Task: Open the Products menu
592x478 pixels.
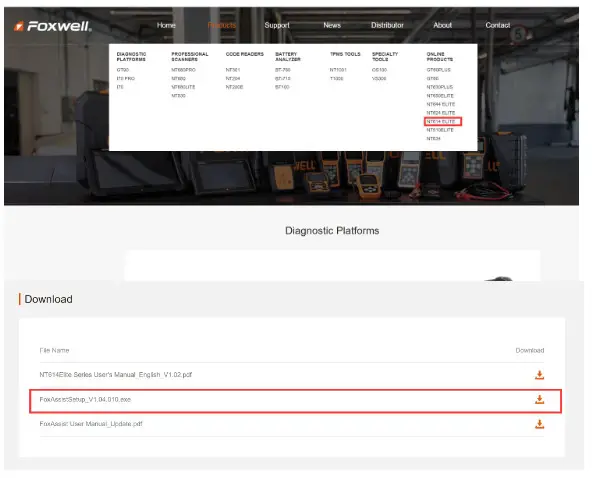Action: click(223, 25)
